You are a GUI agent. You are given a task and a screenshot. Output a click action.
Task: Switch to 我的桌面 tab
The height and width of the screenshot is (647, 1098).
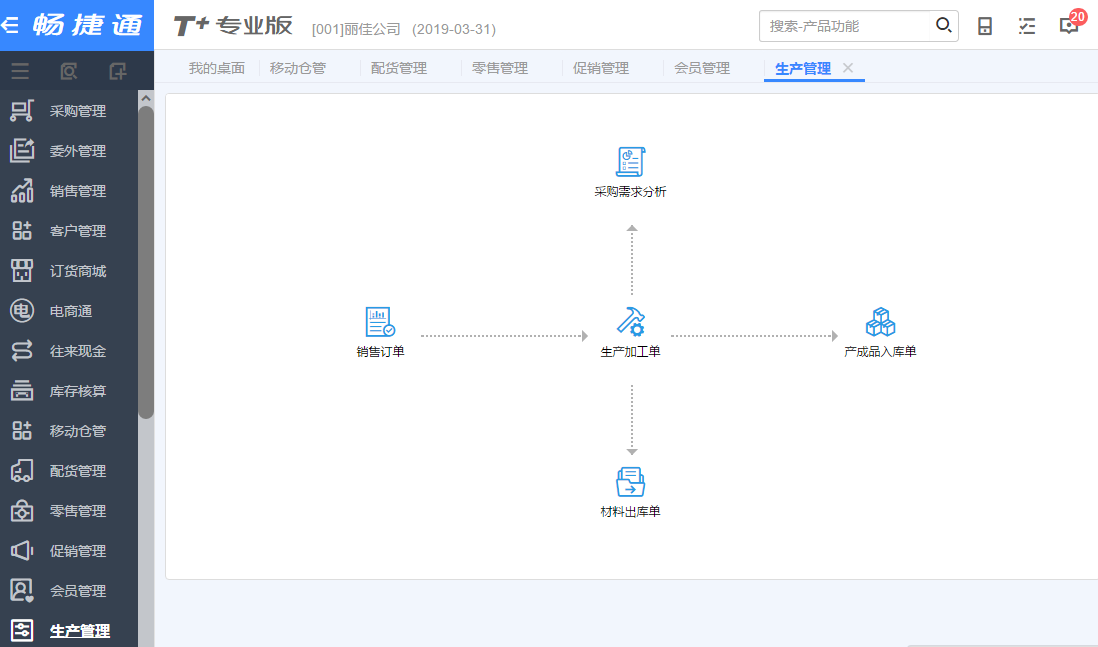[216, 68]
